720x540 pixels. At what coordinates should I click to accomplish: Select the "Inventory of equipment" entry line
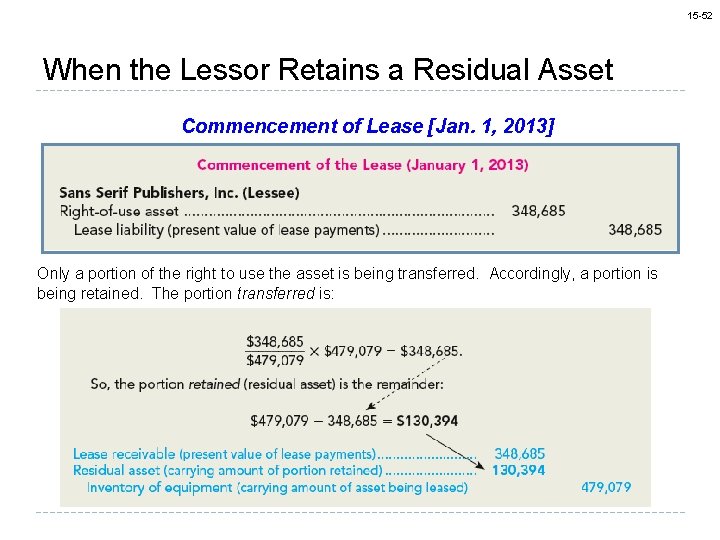pos(277,487)
